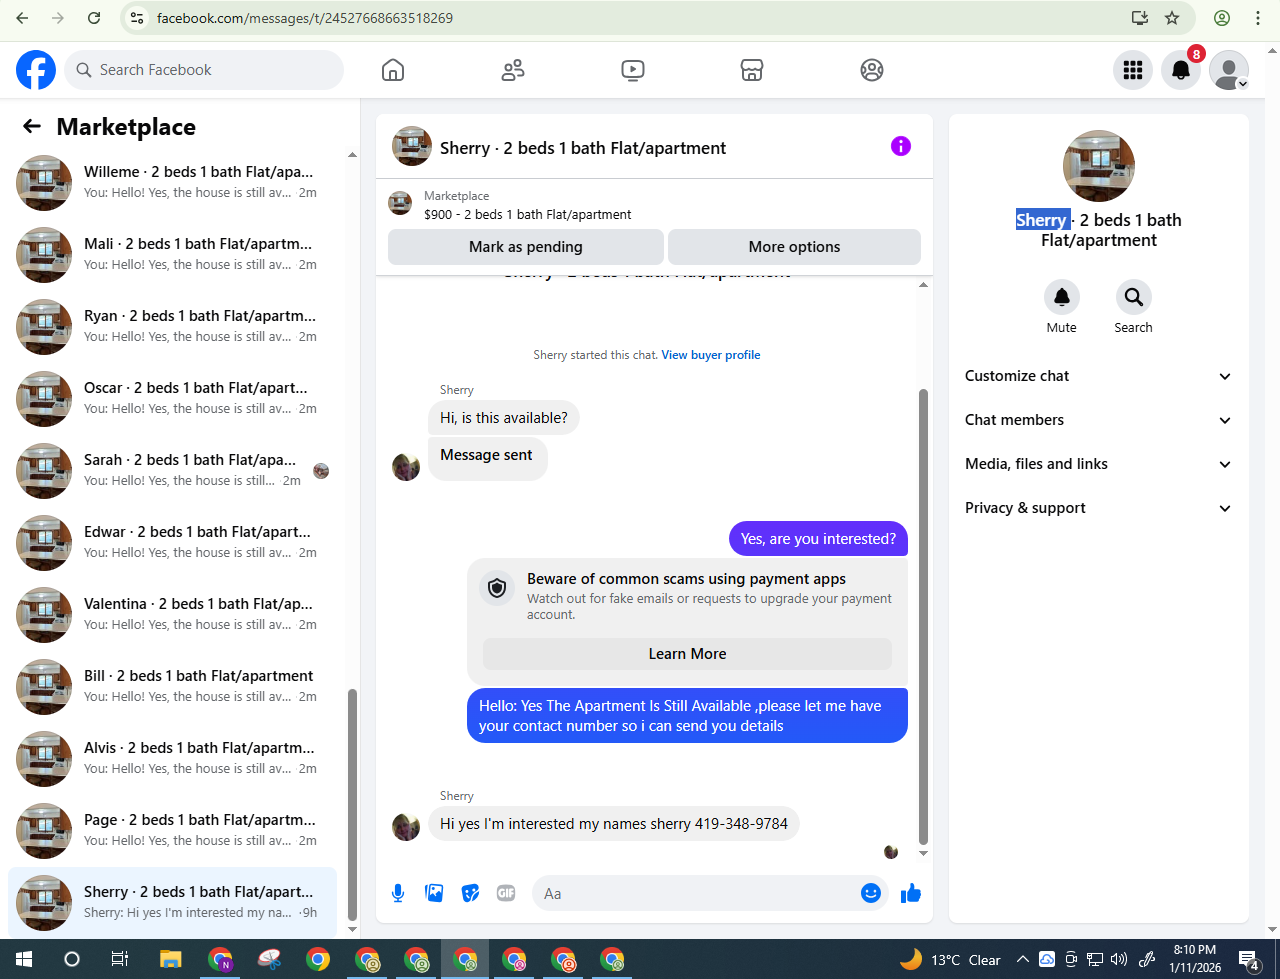The width and height of the screenshot is (1280, 979).
Task: Open the Mali conversation
Action: click(x=172, y=255)
